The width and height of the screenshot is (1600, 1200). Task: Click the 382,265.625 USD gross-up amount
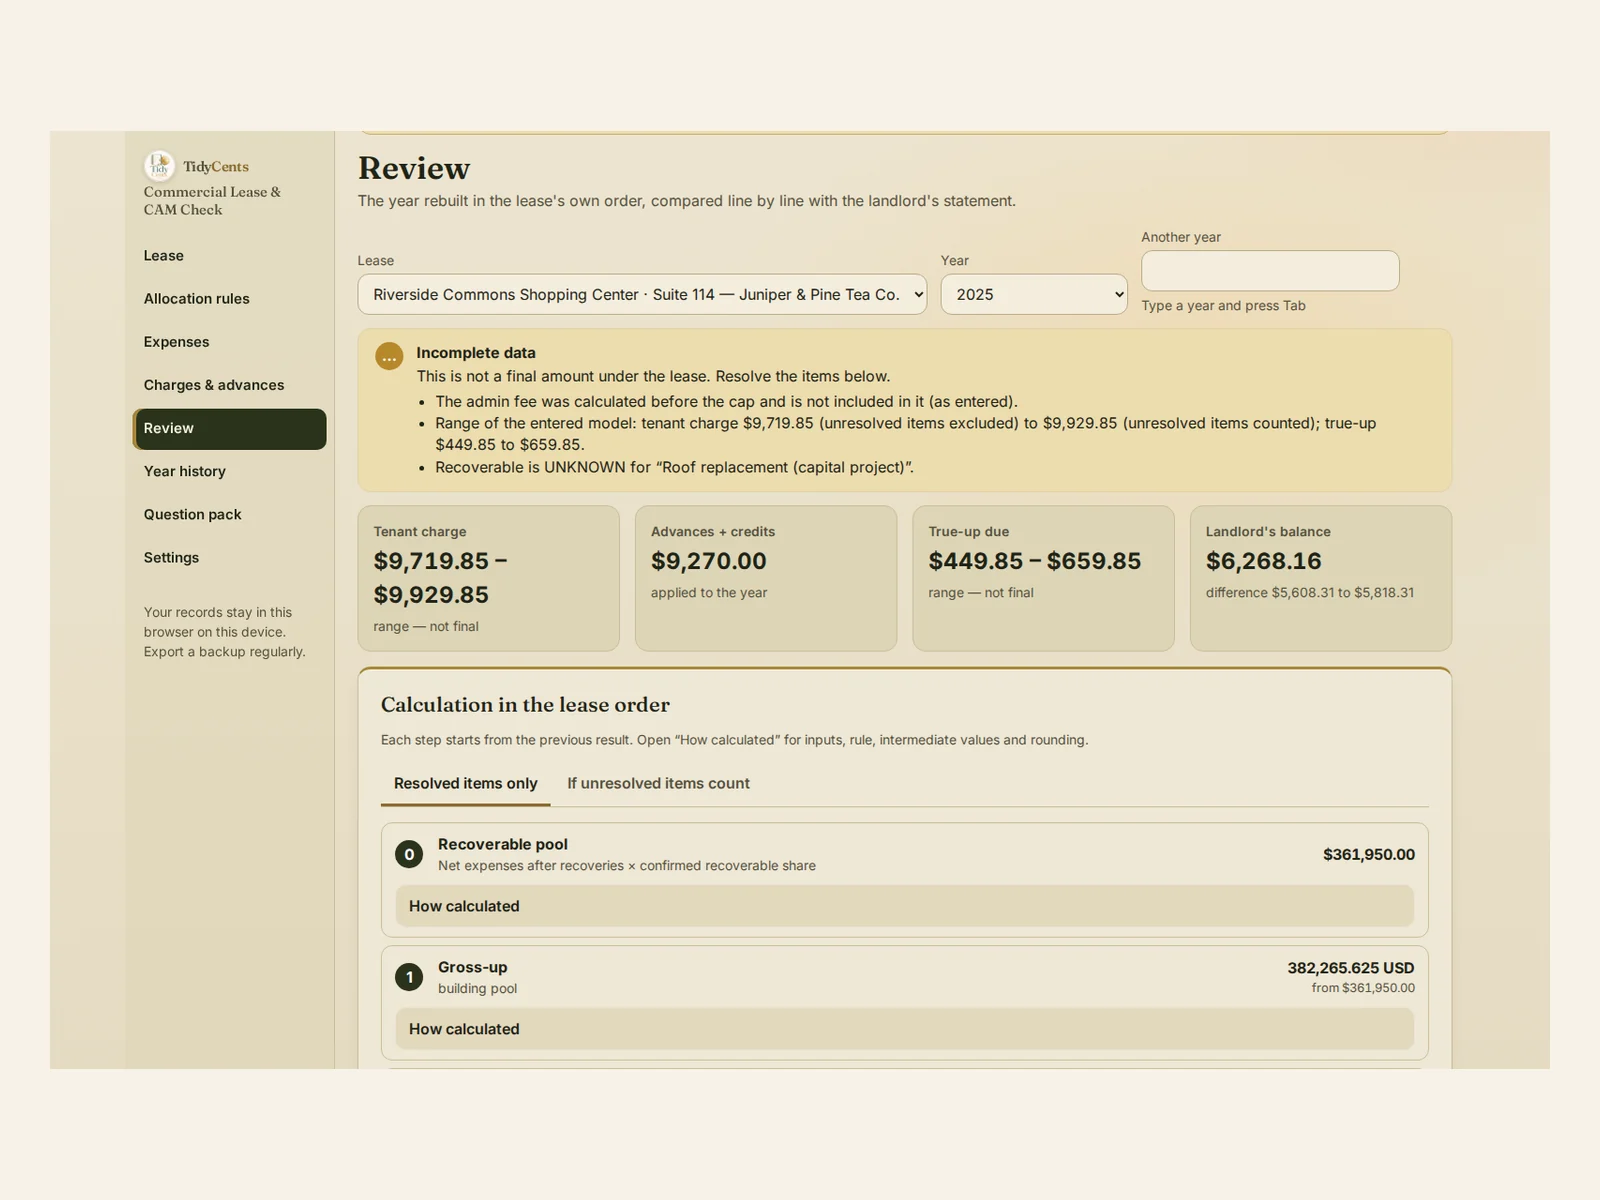coord(1351,968)
